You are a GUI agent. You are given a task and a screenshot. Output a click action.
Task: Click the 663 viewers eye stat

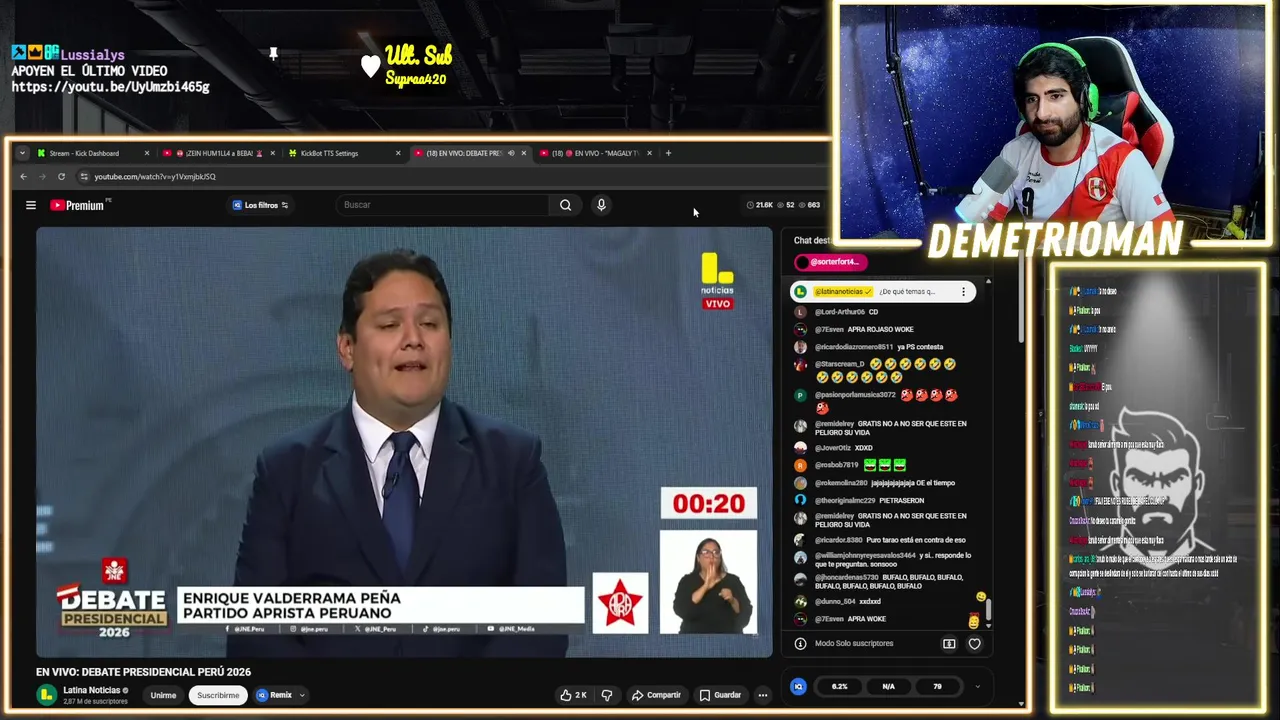(x=809, y=205)
